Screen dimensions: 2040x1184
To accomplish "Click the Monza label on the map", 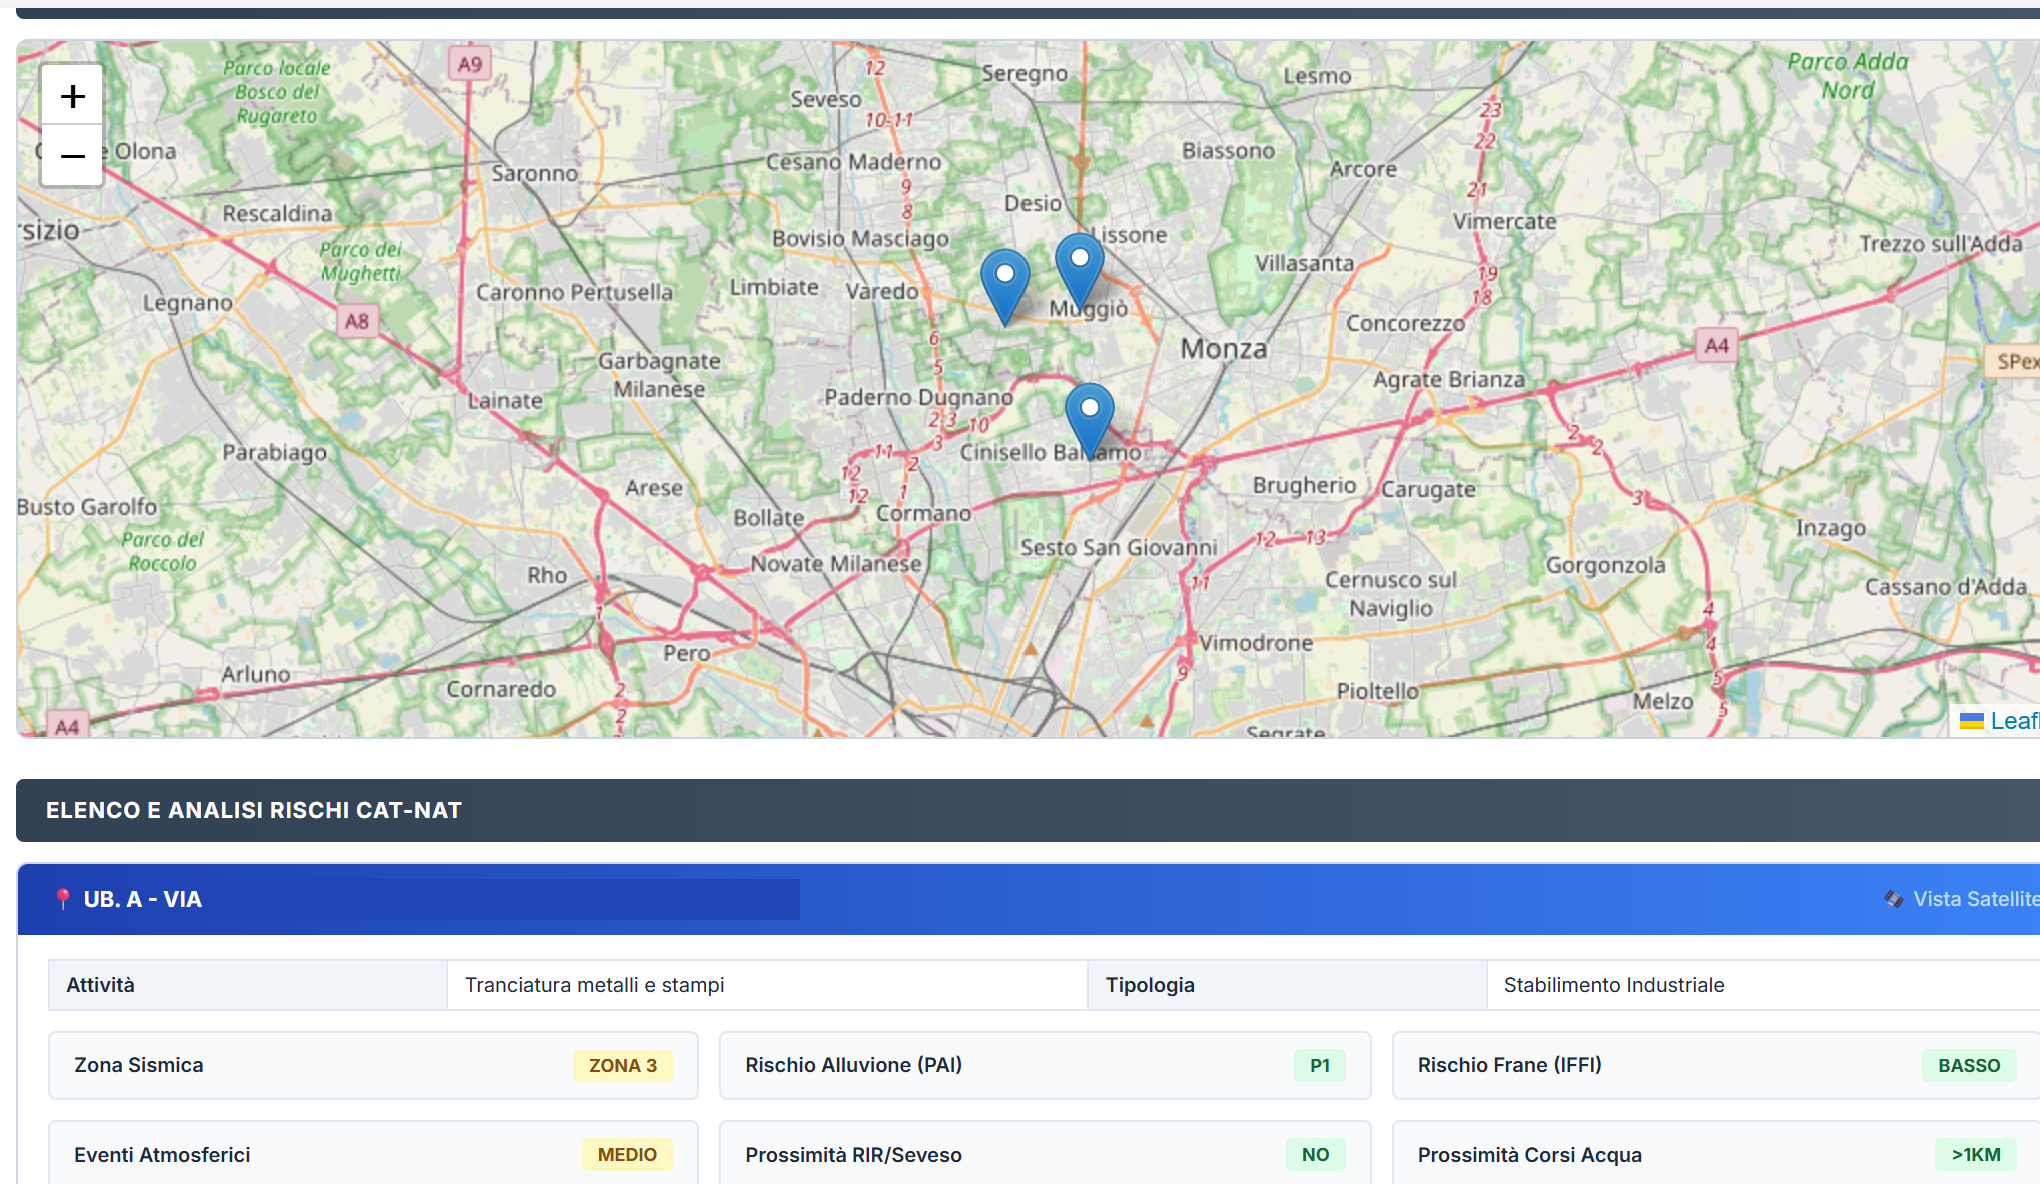I will pyautogui.click(x=1223, y=349).
